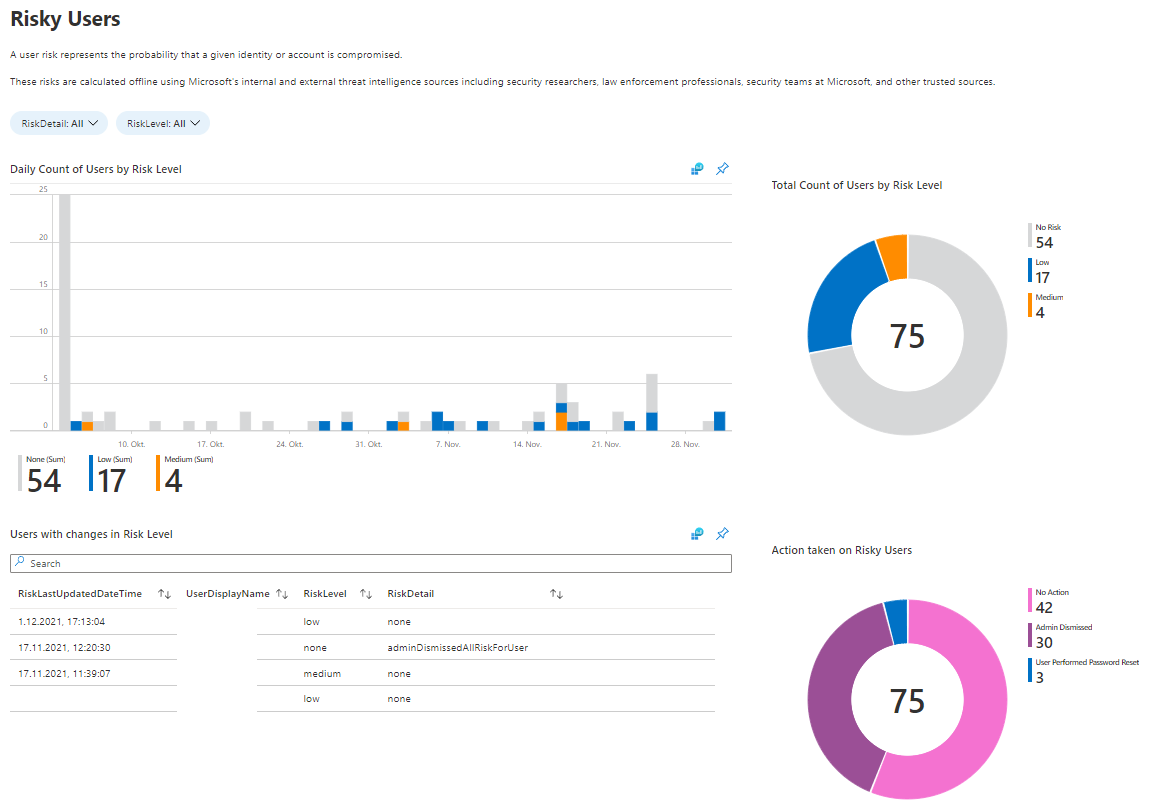Open Log Analytics icon above changes table
The height and width of the screenshot is (806, 1163).
(x=696, y=534)
